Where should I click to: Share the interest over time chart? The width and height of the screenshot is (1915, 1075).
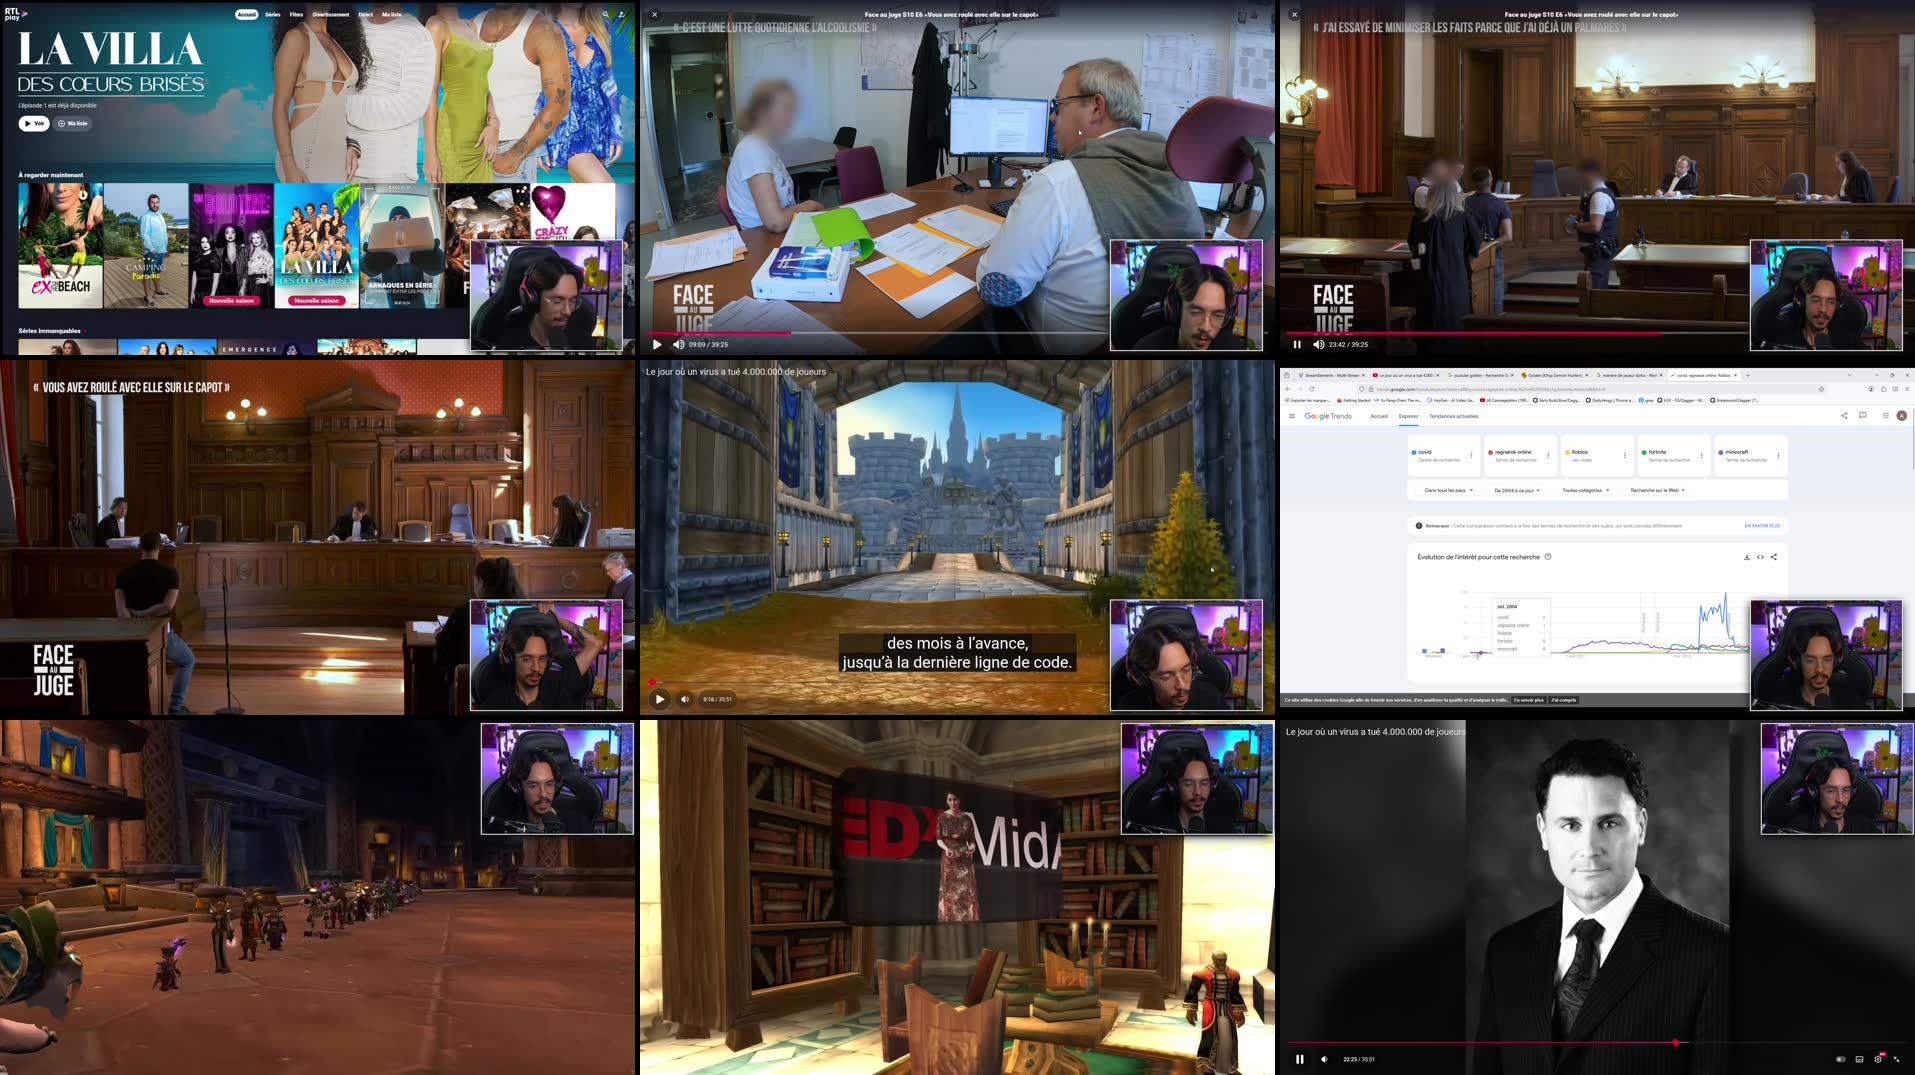(1774, 557)
